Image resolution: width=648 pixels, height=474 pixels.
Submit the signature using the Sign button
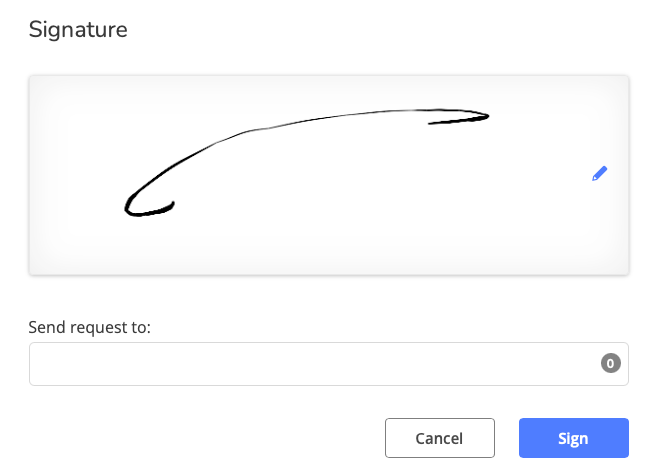pos(573,438)
